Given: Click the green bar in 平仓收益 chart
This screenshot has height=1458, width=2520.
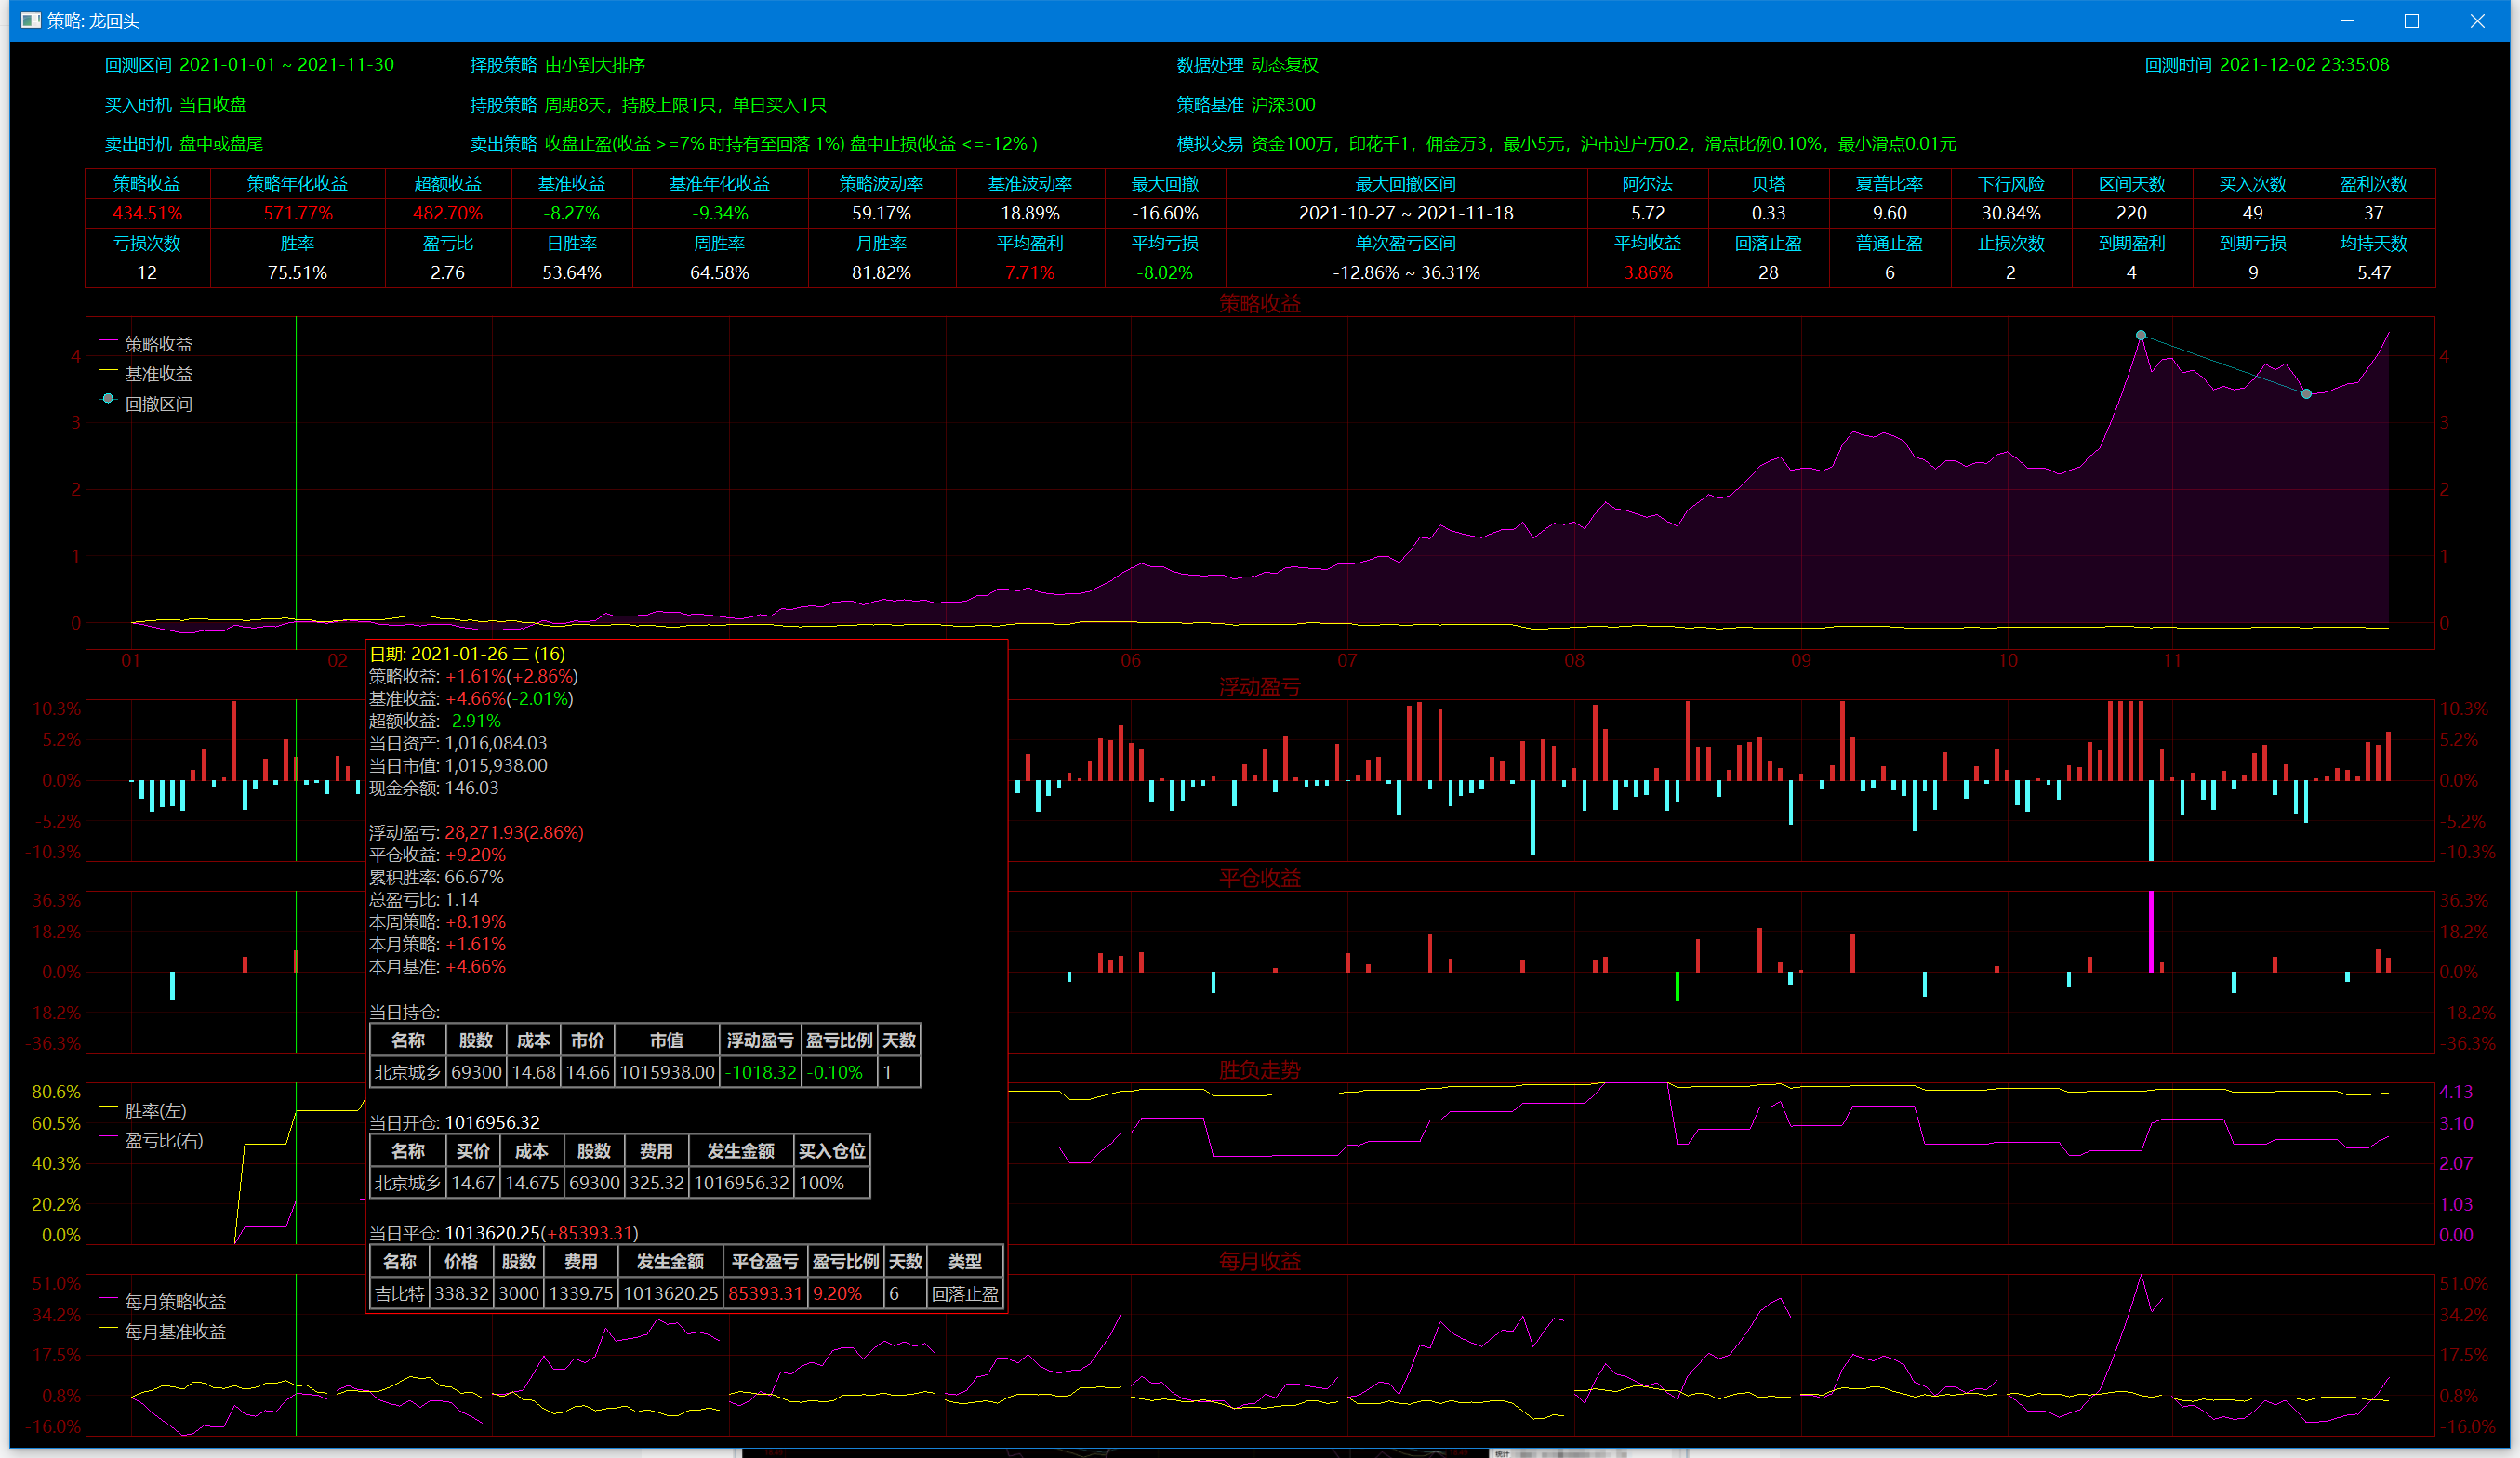Looking at the screenshot, I should pos(1677,985).
